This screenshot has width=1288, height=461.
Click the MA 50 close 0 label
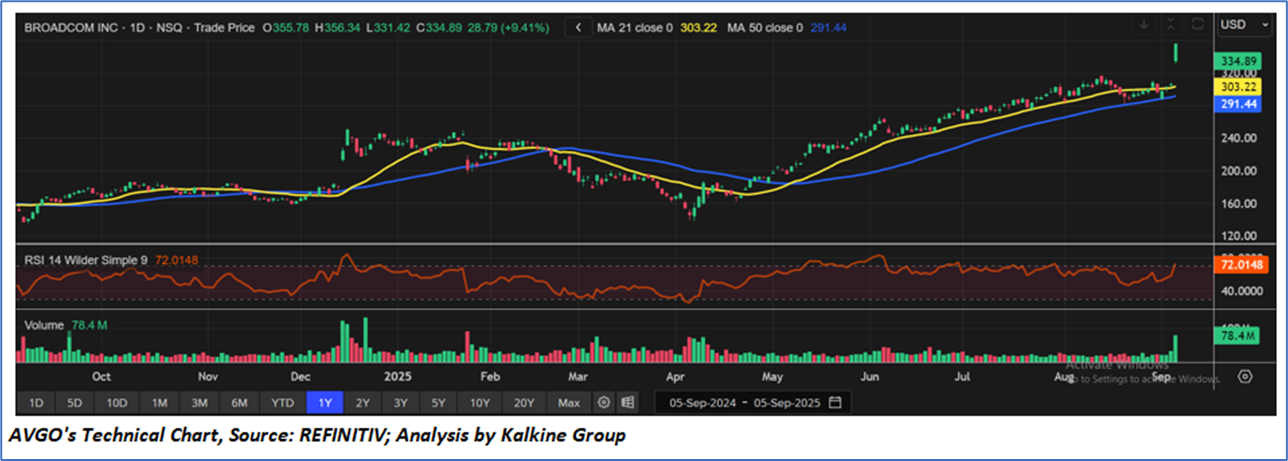coord(765,28)
